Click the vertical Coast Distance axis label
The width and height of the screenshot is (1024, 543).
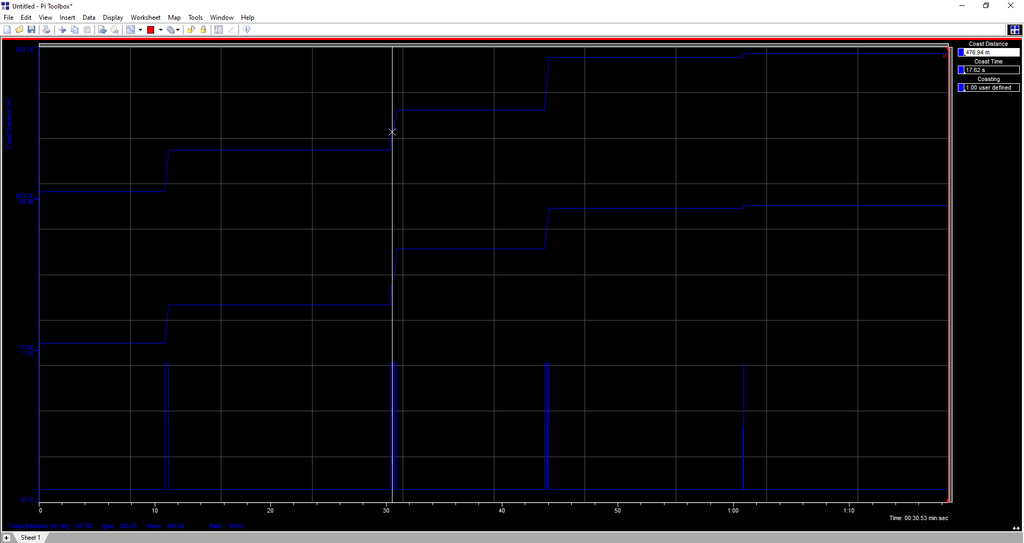tap(10, 123)
